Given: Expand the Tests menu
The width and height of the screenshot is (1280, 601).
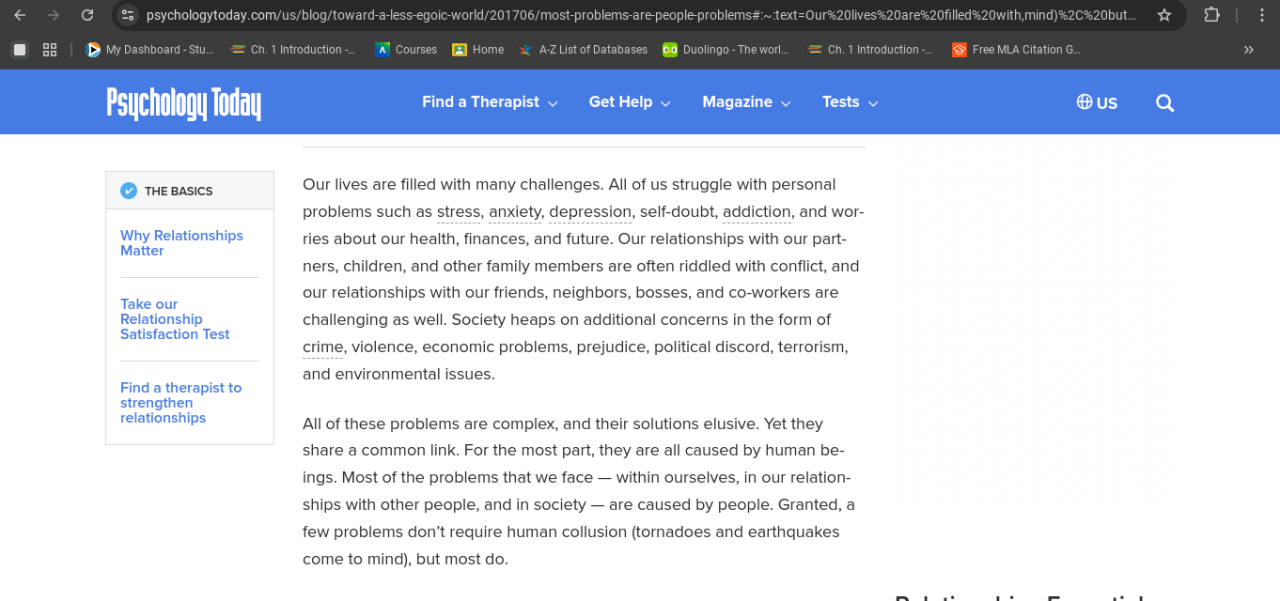Looking at the screenshot, I should tap(849, 102).
